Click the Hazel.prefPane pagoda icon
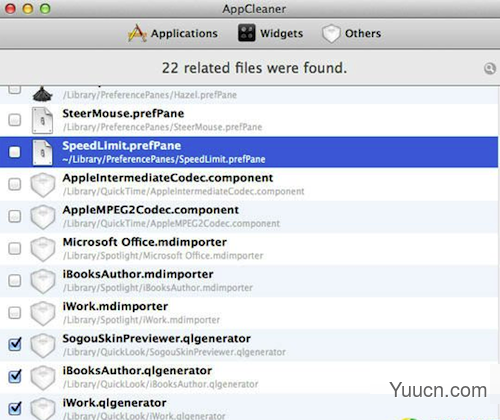Image resolution: width=500 pixels, height=420 pixels. [x=43, y=94]
